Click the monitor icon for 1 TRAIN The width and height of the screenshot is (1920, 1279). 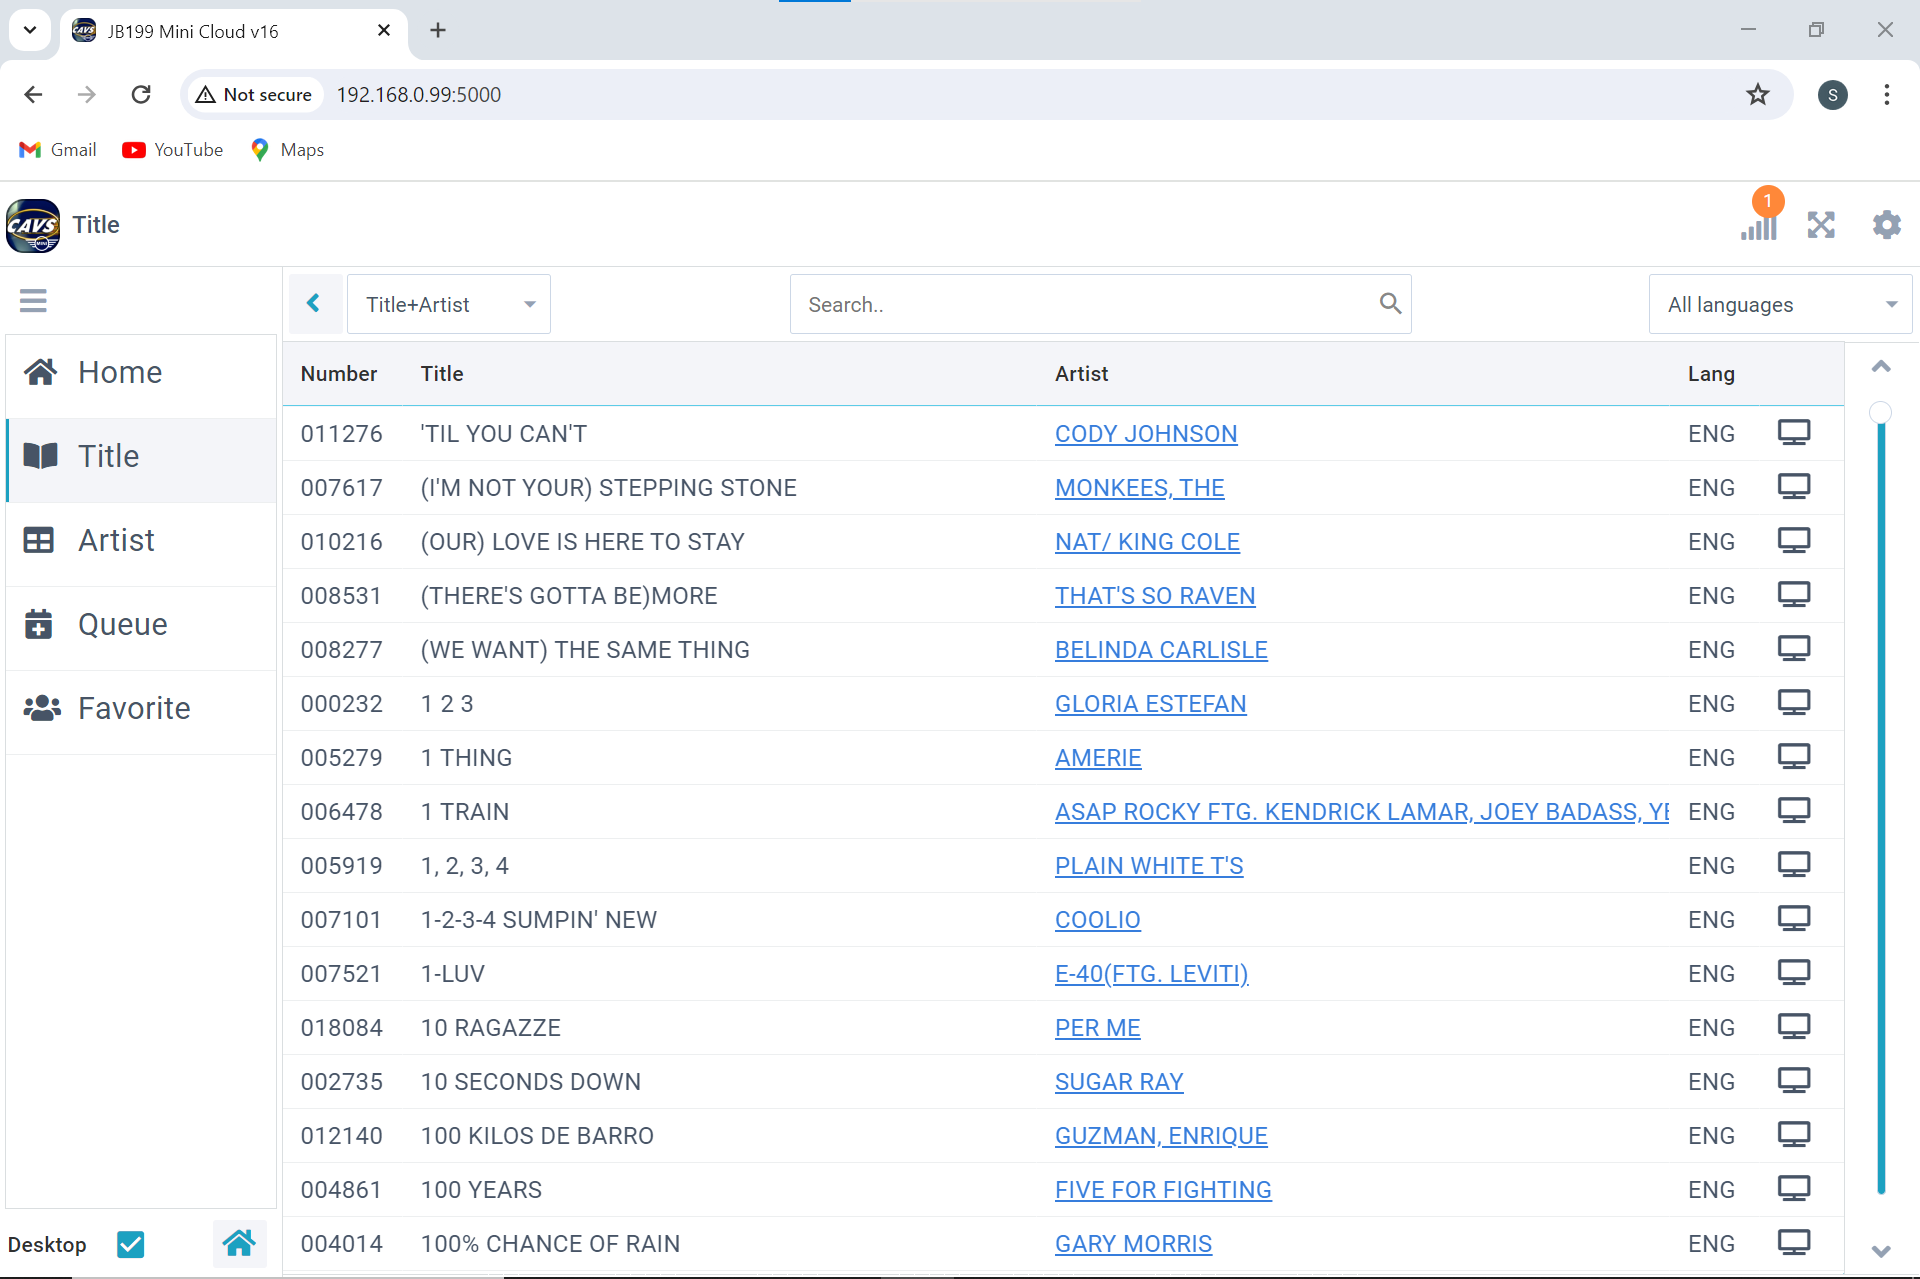[1793, 811]
